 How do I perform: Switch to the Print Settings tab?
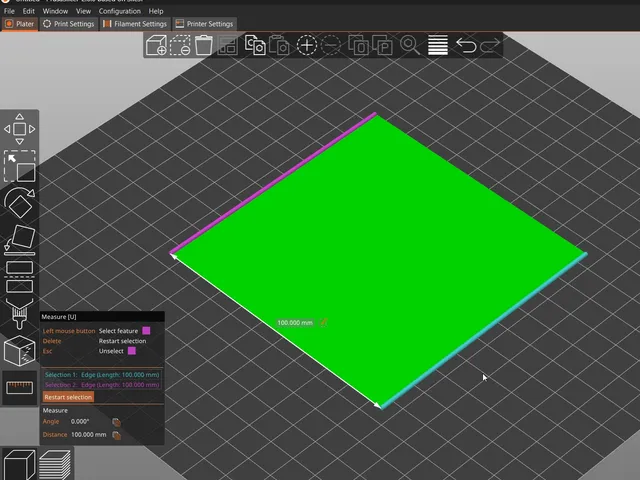[69, 24]
